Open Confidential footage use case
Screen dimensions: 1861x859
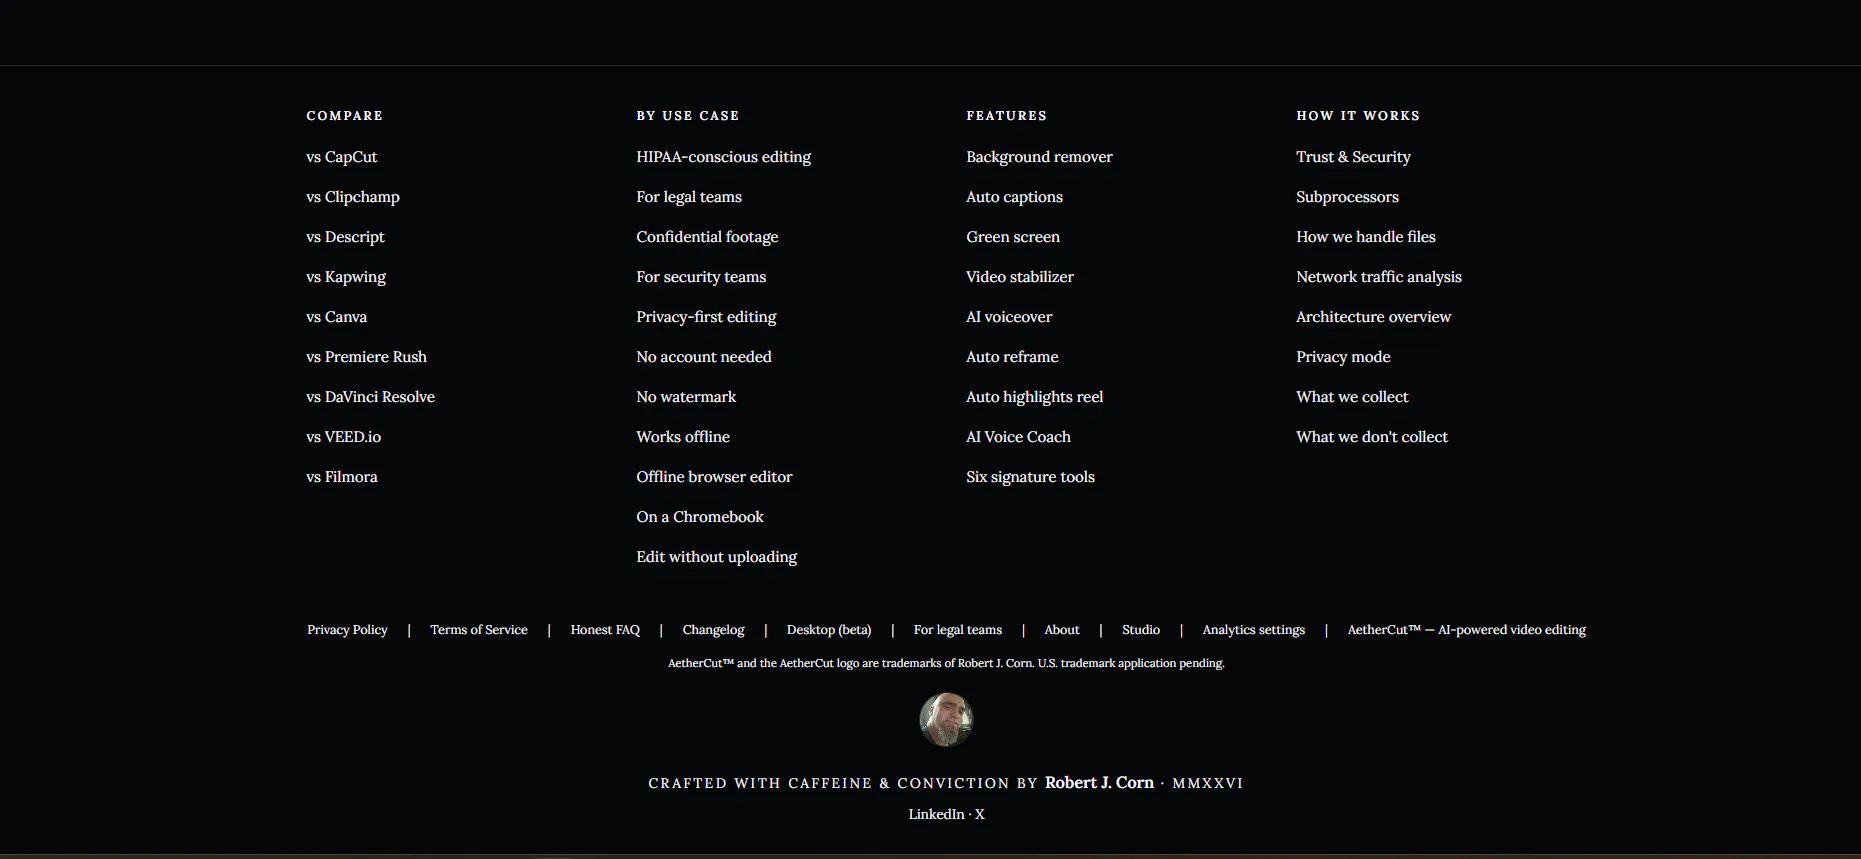tap(707, 237)
